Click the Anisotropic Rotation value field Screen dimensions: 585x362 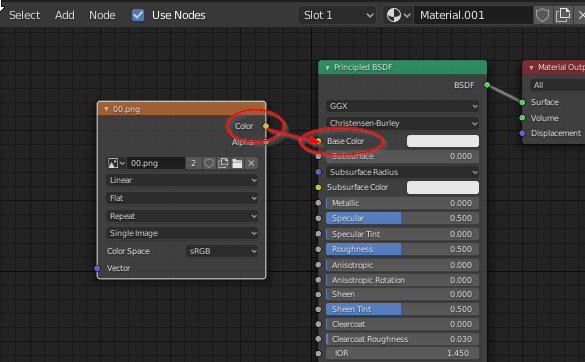[x=402, y=280]
